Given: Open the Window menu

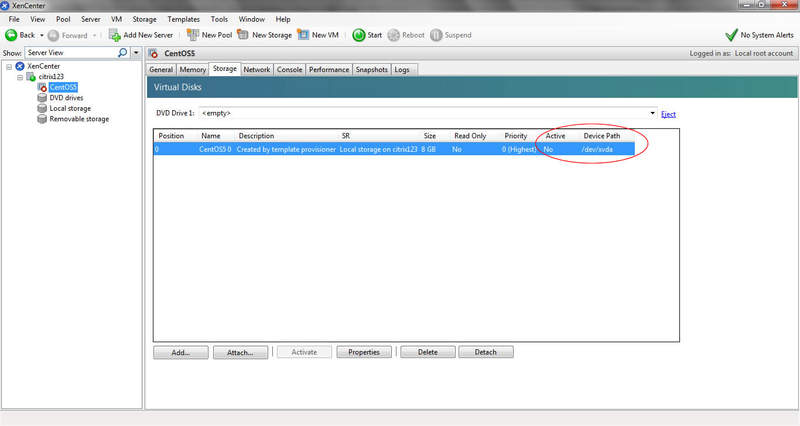Looking at the screenshot, I should [252, 19].
